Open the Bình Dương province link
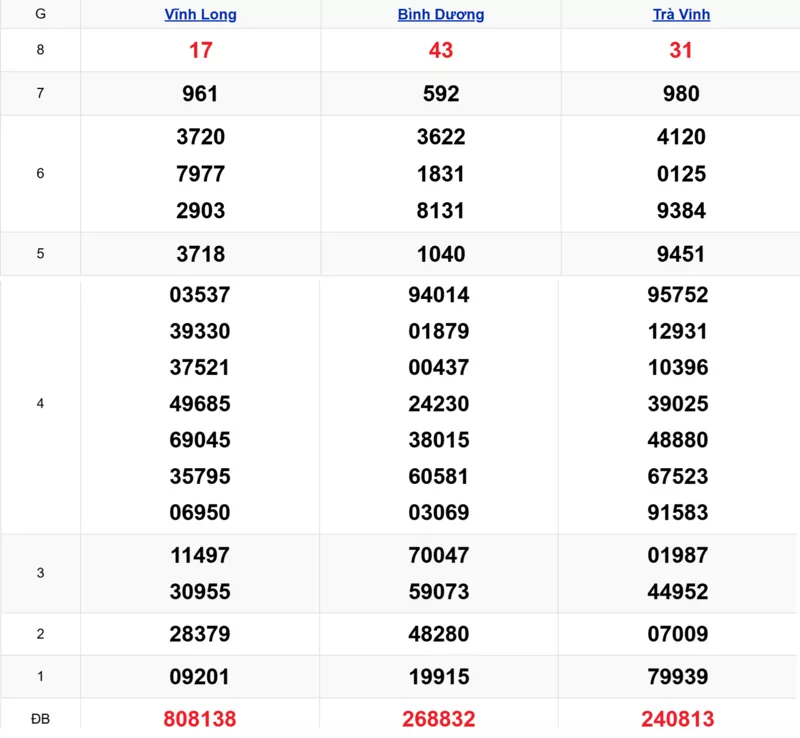800x738 pixels. 440,15
